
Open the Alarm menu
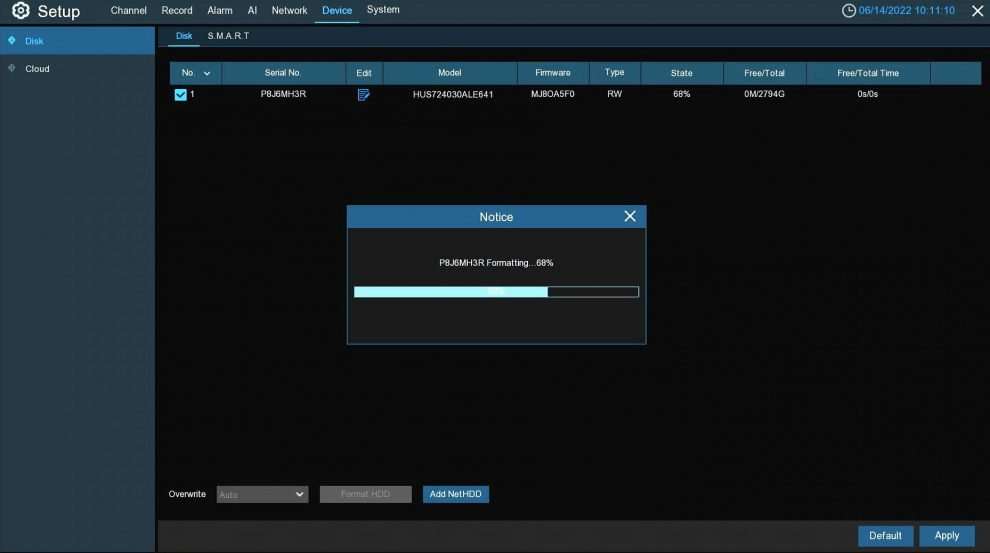[220, 11]
